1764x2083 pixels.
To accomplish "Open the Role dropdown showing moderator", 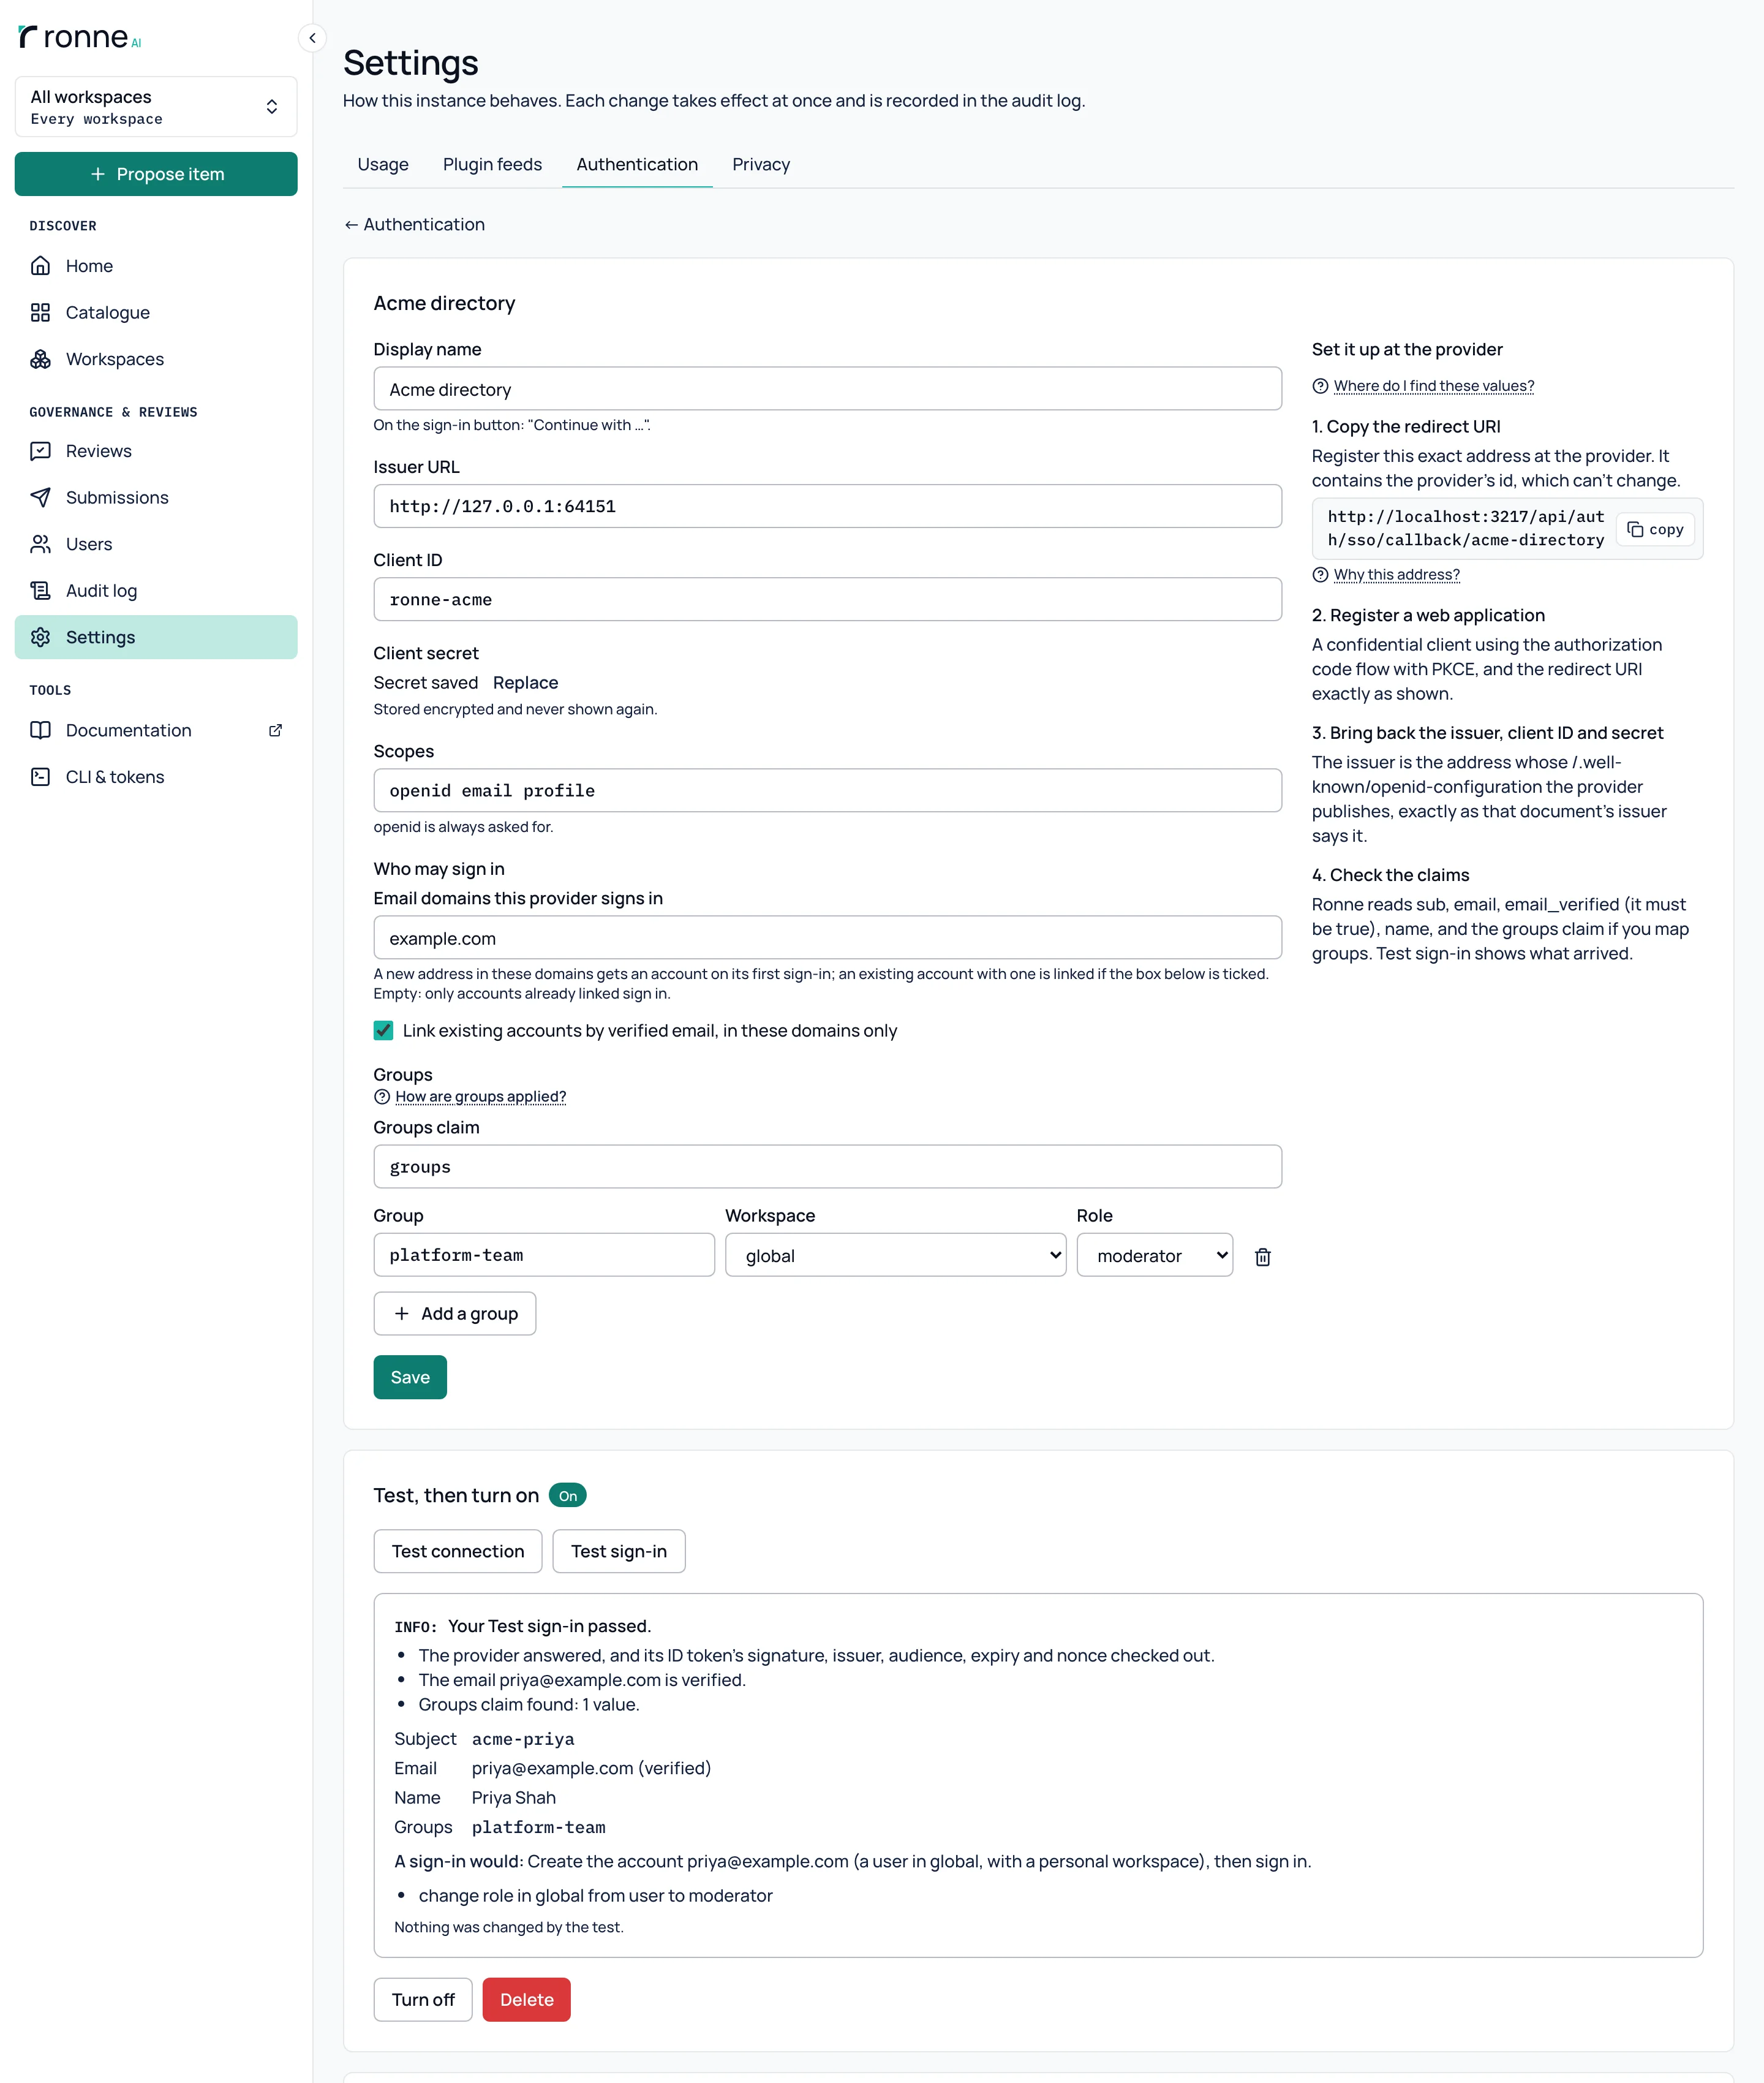I will [1154, 1255].
